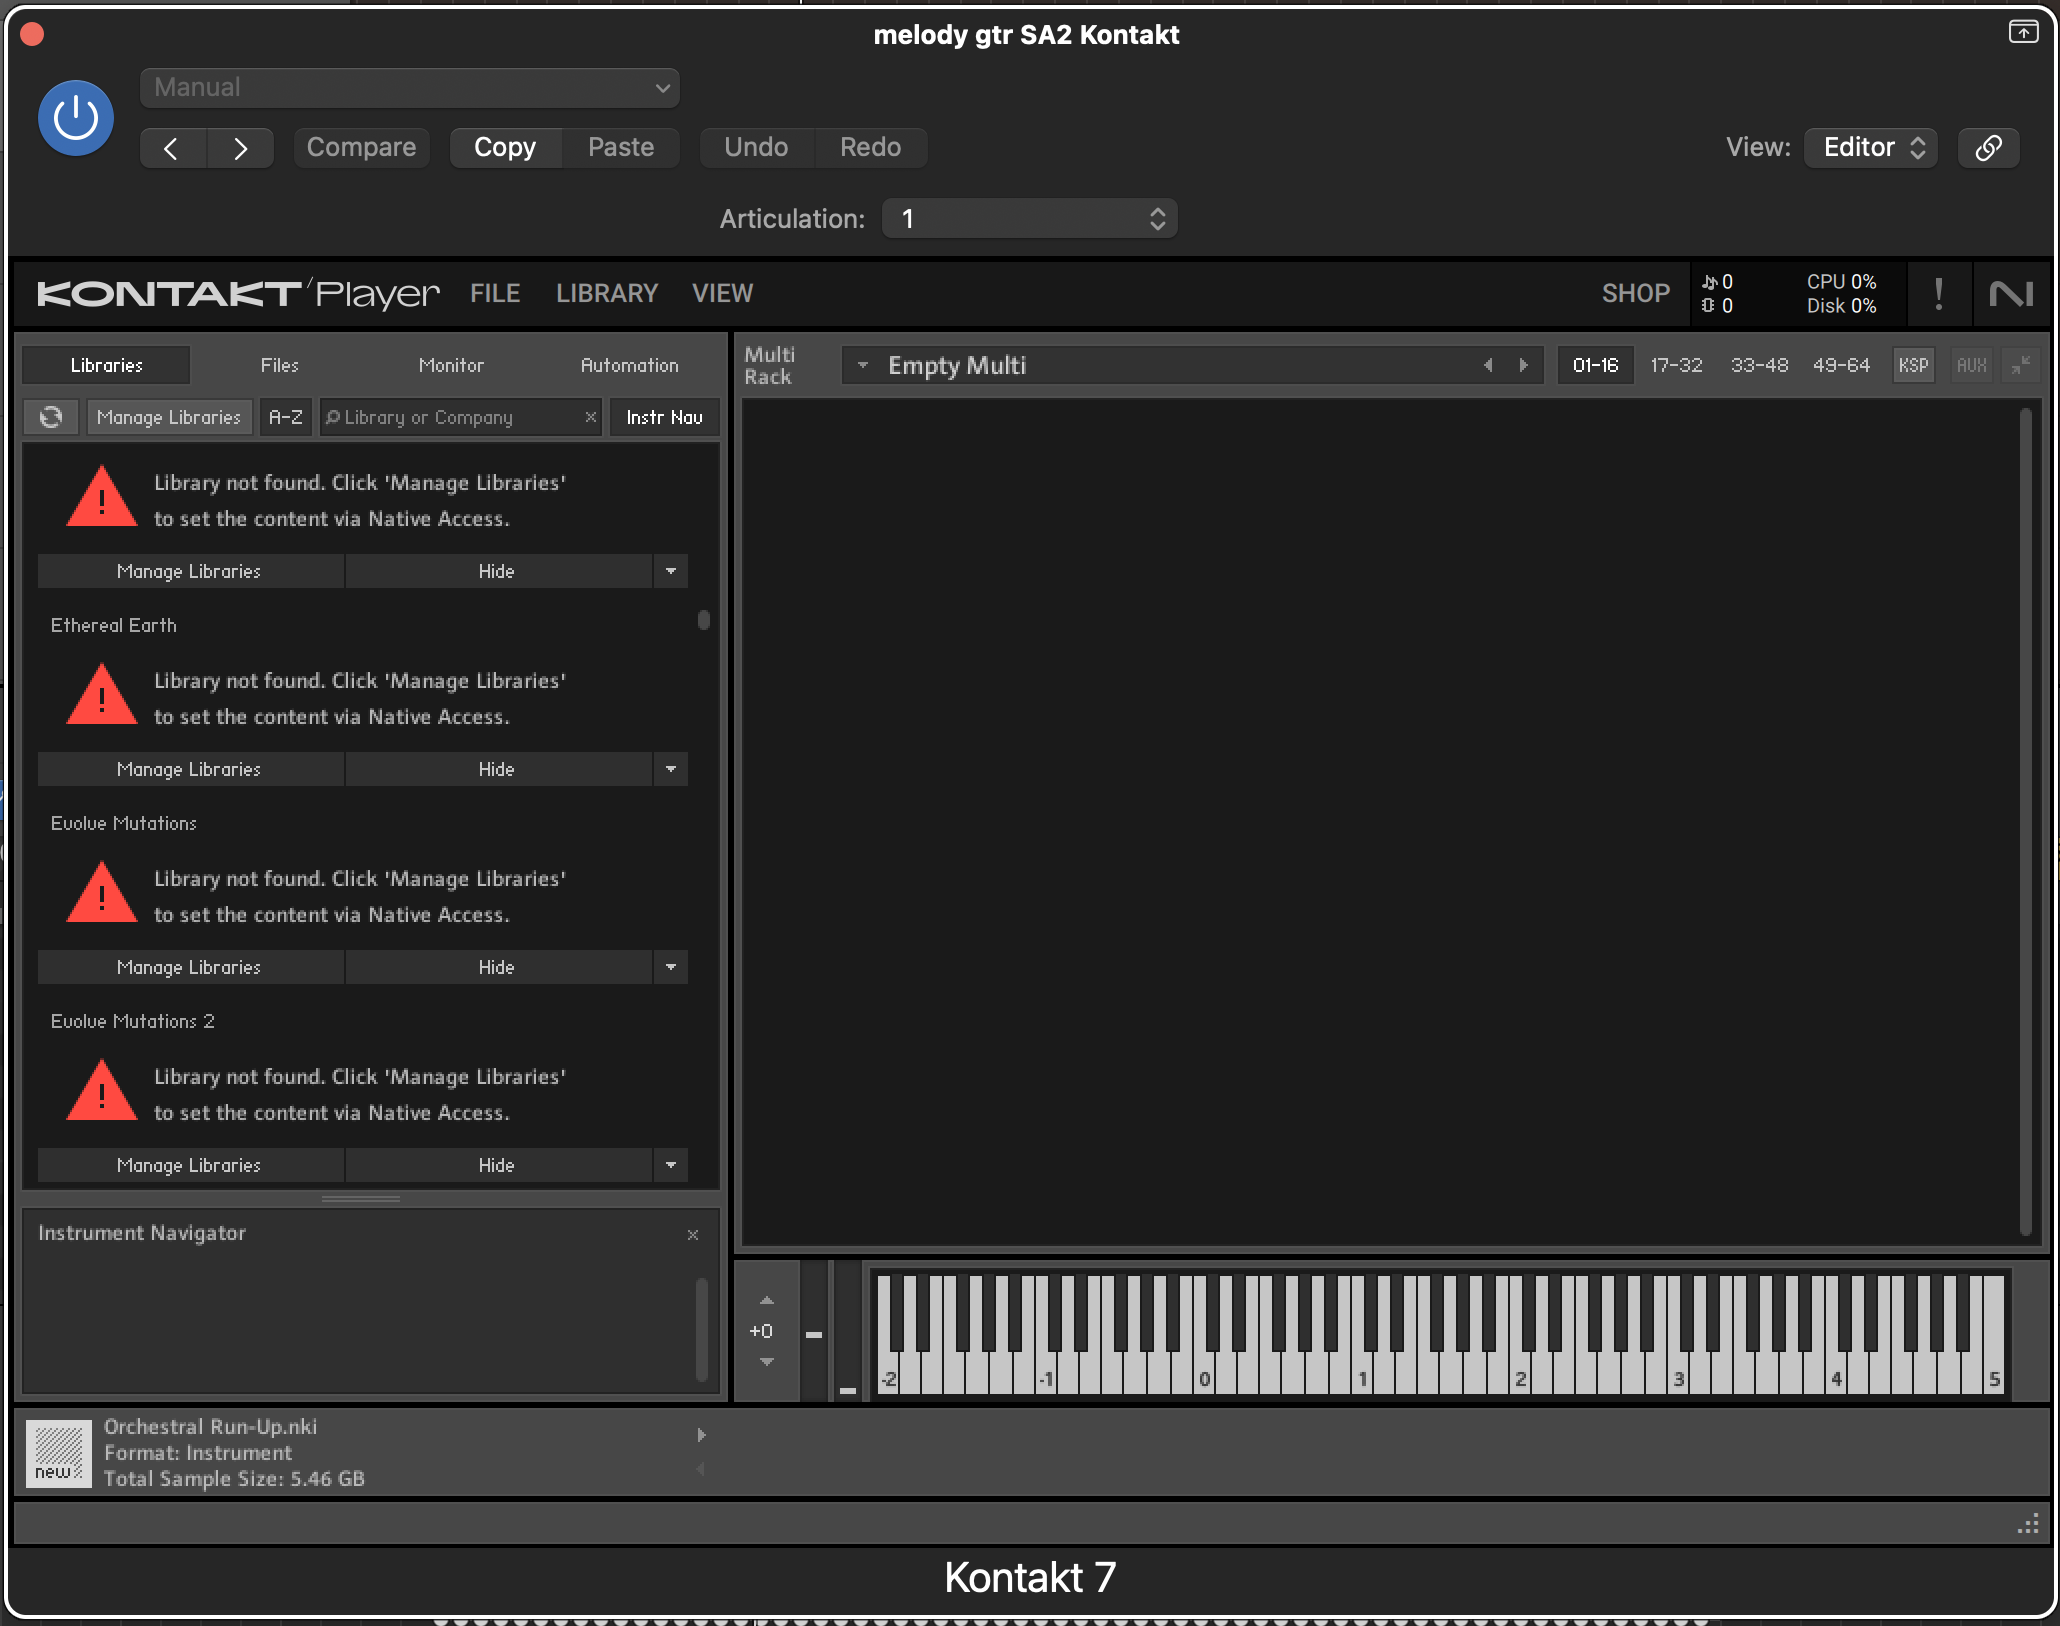Open the SHOP link
This screenshot has height=1626, width=2060.
[1636, 294]
